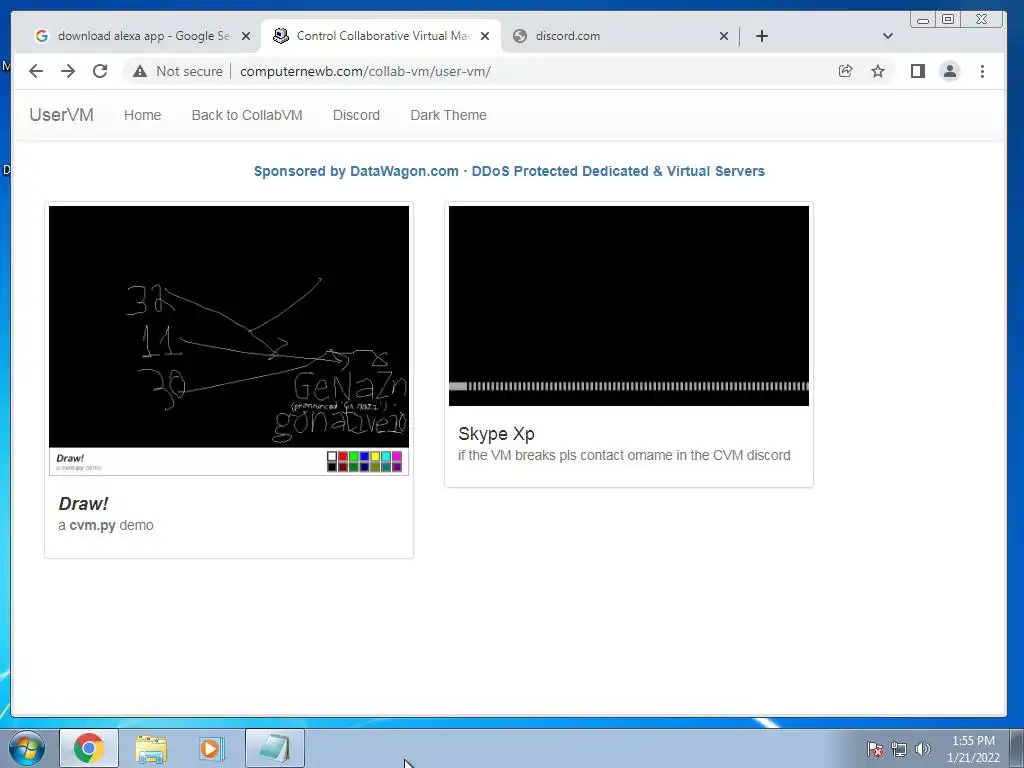The width and height of the screenshot is (1024, 768).
Task: Click the Chrome taskbar icon
Action: 89,748
